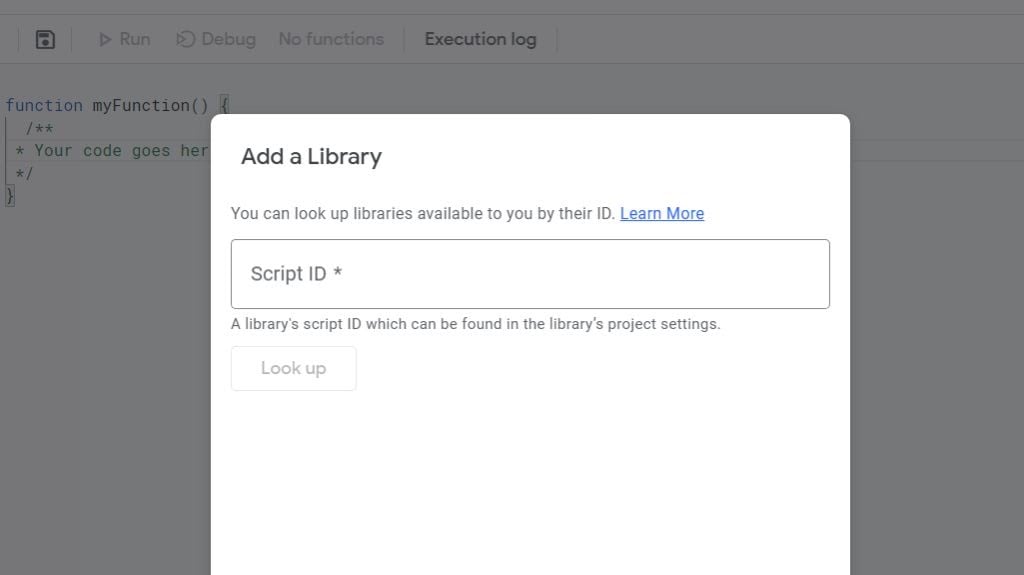Click the Script ID placeholder label
Viewport: 1024px width, 575px height.
pyautogui.click(x=296, y=274)
